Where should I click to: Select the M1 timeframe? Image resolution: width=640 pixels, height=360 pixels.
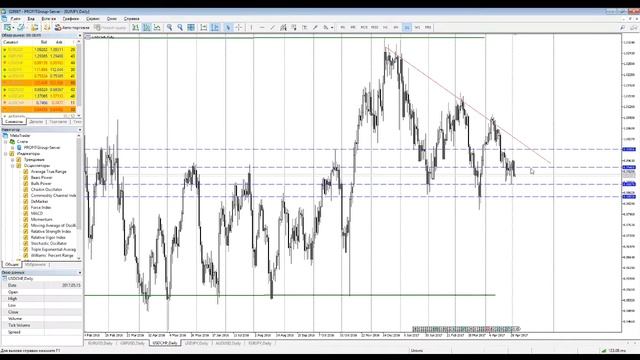tap(342, 27)
